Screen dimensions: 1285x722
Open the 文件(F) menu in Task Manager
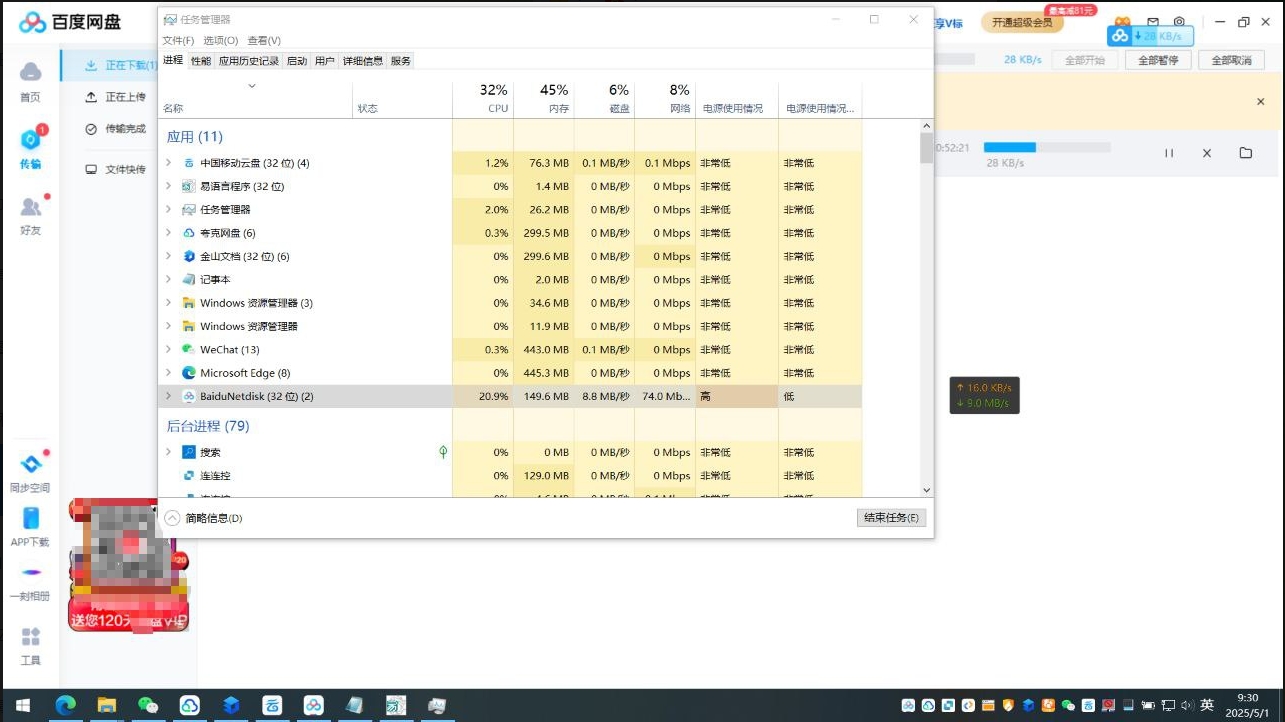pos(178,41)
